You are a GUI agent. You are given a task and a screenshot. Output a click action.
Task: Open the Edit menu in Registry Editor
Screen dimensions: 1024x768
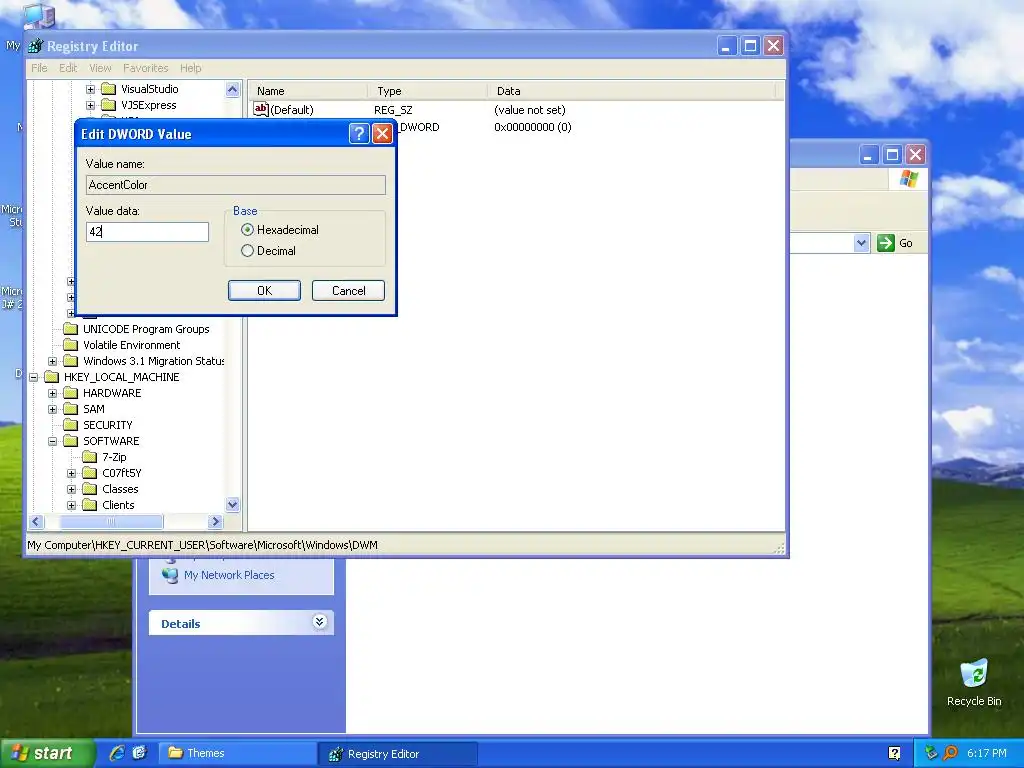(68, 68)
